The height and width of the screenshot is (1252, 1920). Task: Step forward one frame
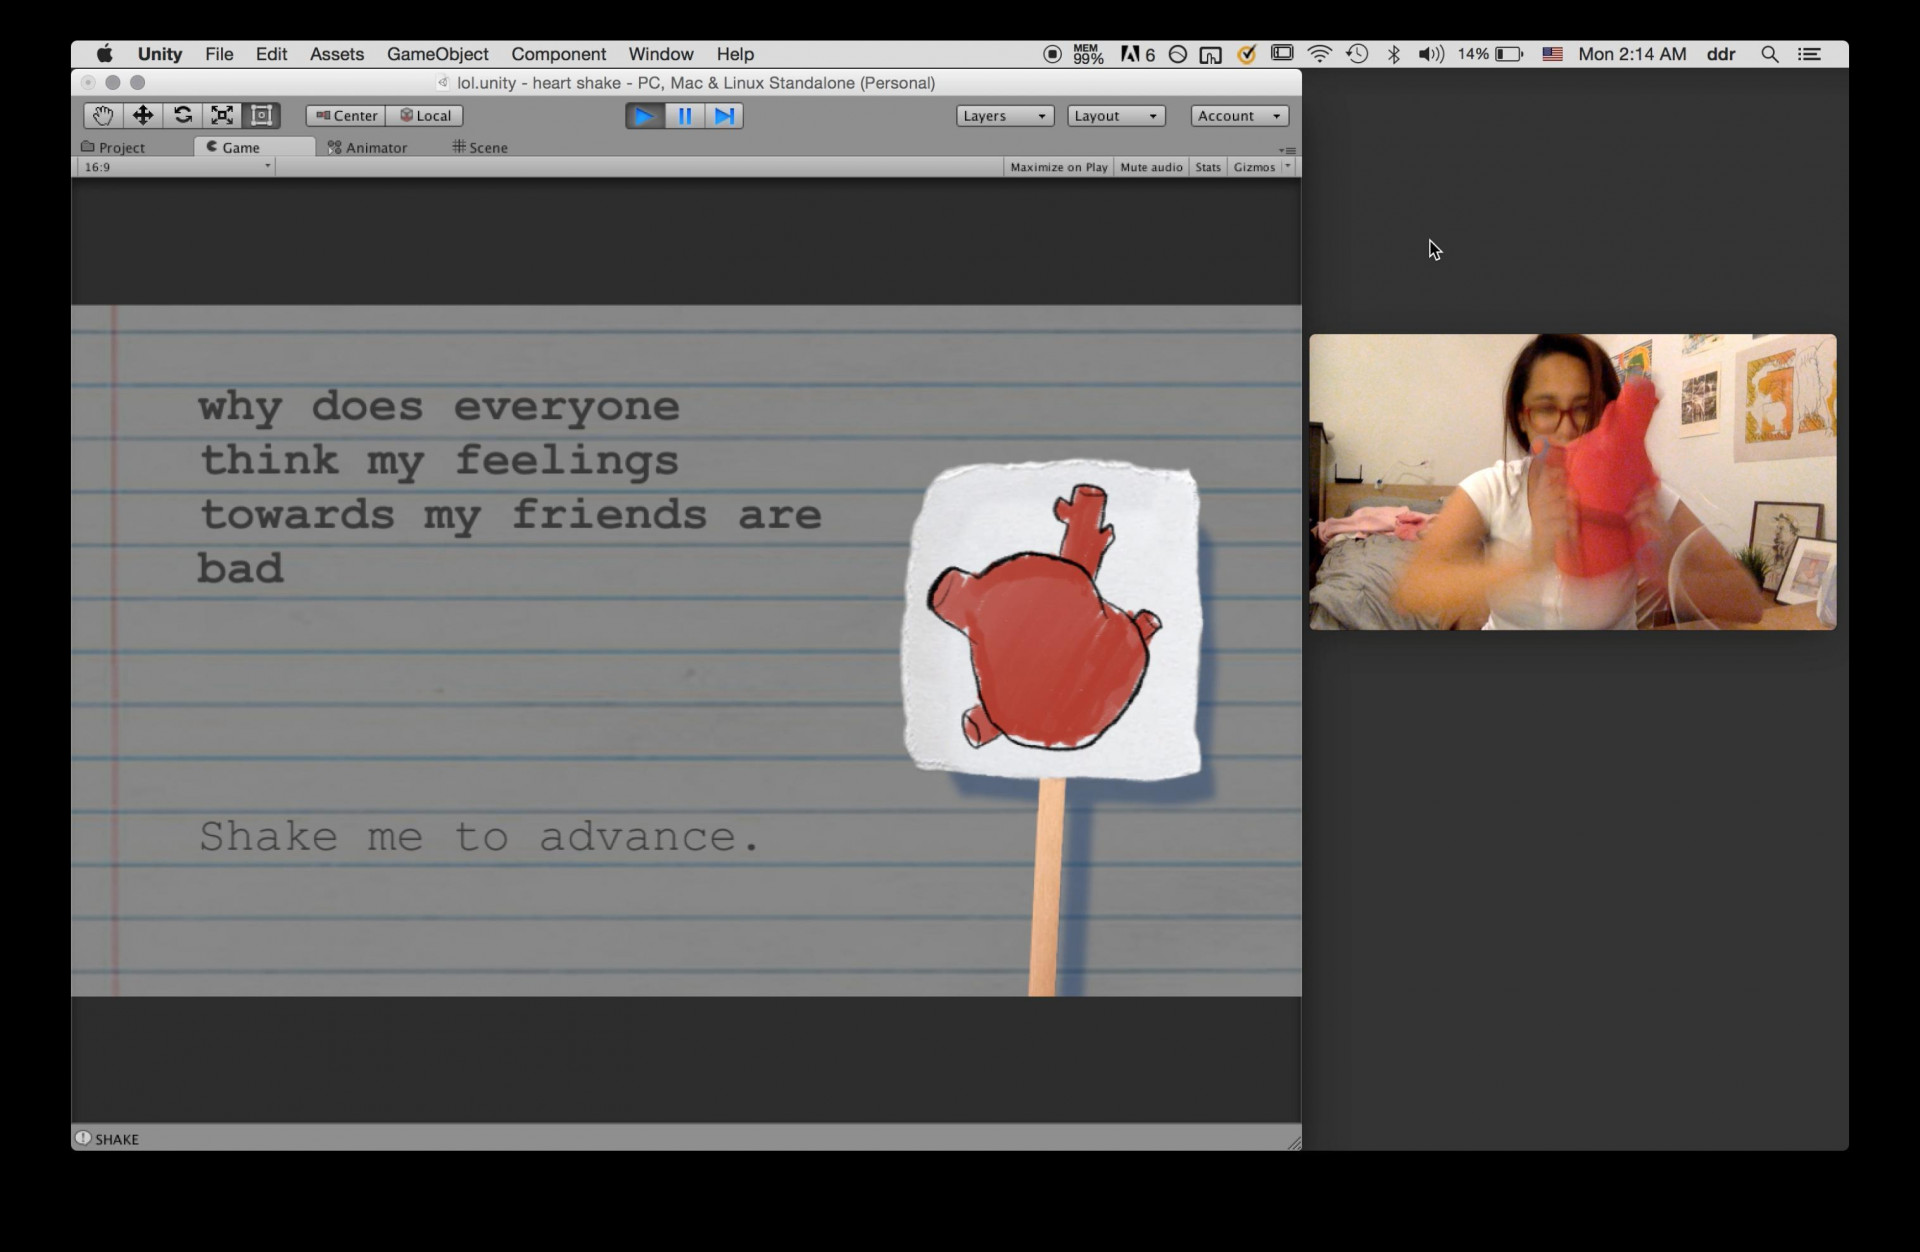(724, 116)
